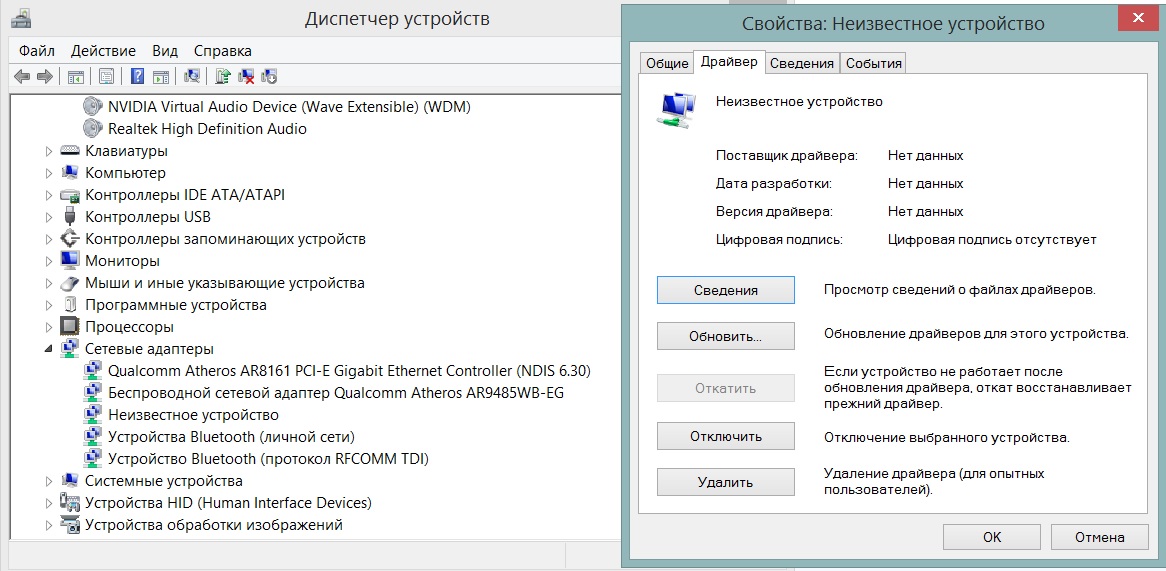This screenshot has height=571, width=1166.
Task: Select Realtek High Definition Audio in the tree
Action: (x=207, y=129)
